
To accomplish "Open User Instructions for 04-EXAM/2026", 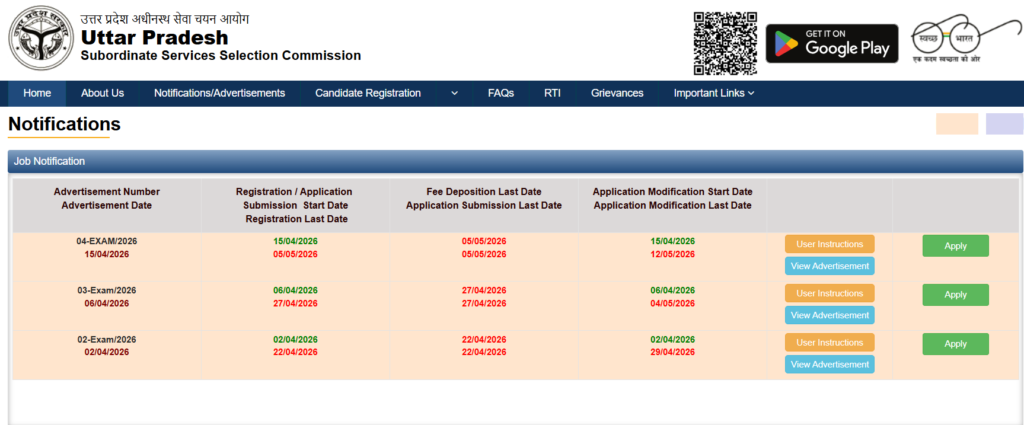I will pyautogui.click(x=829, y=244).
